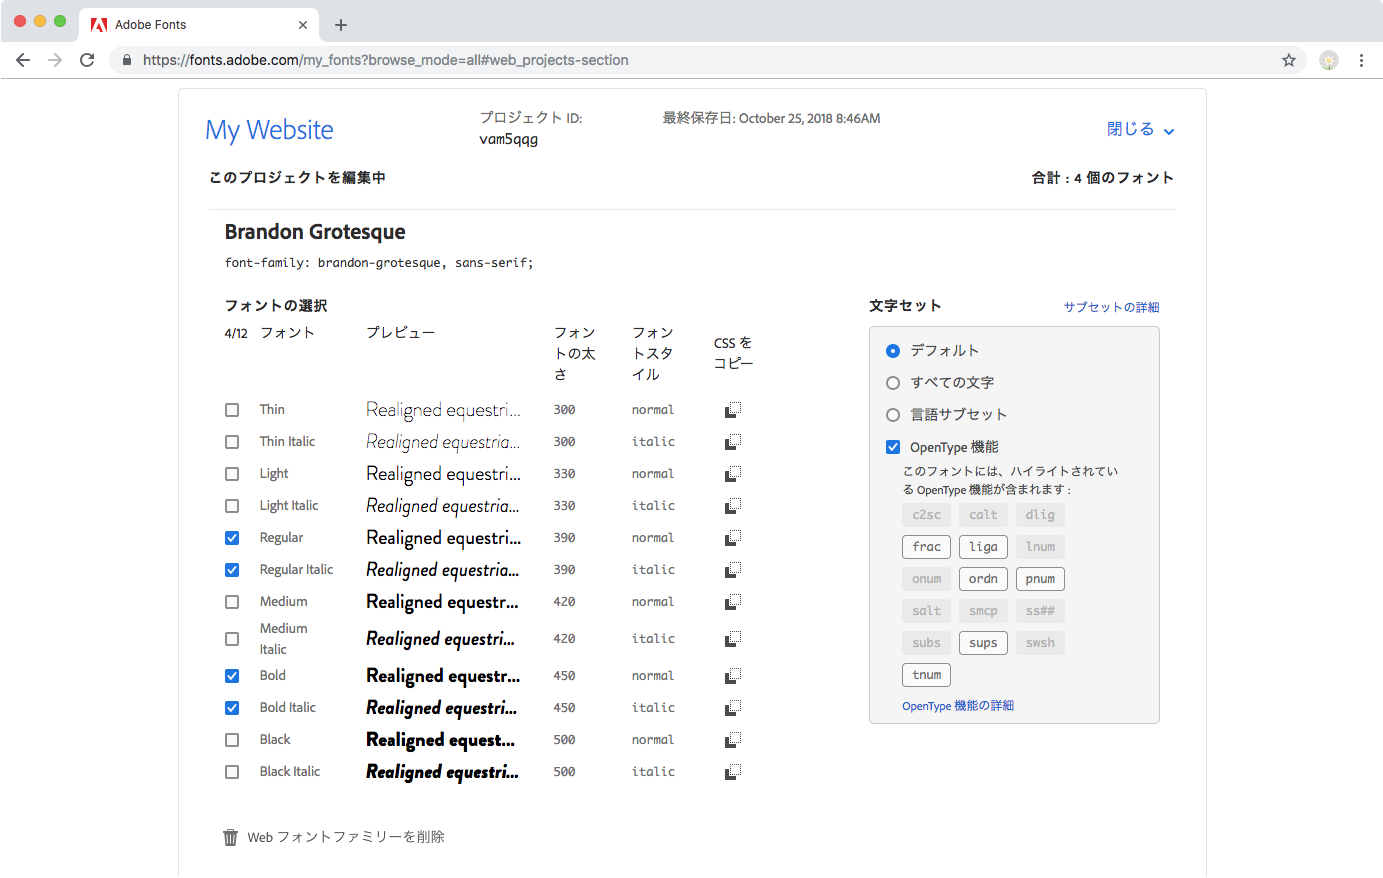The height and width of the screenshot is (878, 1383).
Task: Copy CSS for the Medium font
Action: point(733,602)
